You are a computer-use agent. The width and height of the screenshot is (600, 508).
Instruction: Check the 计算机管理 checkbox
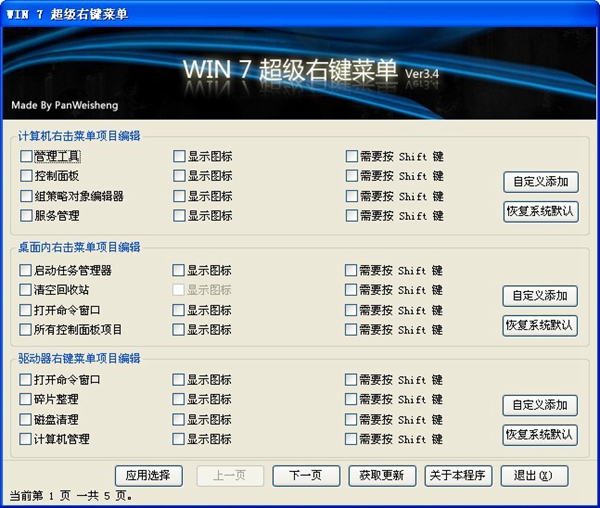tap(26, 439)
